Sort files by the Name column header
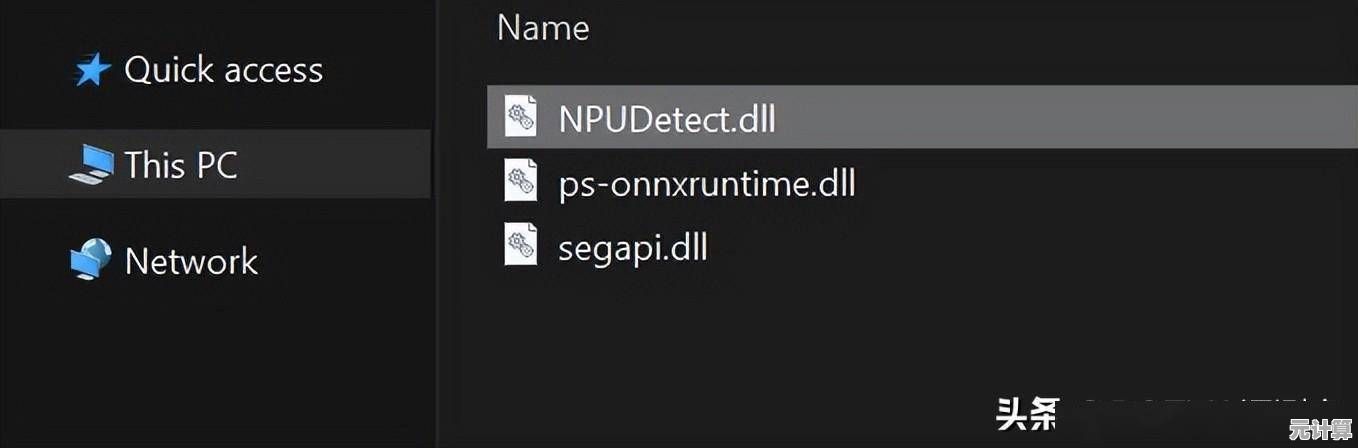 543,27
